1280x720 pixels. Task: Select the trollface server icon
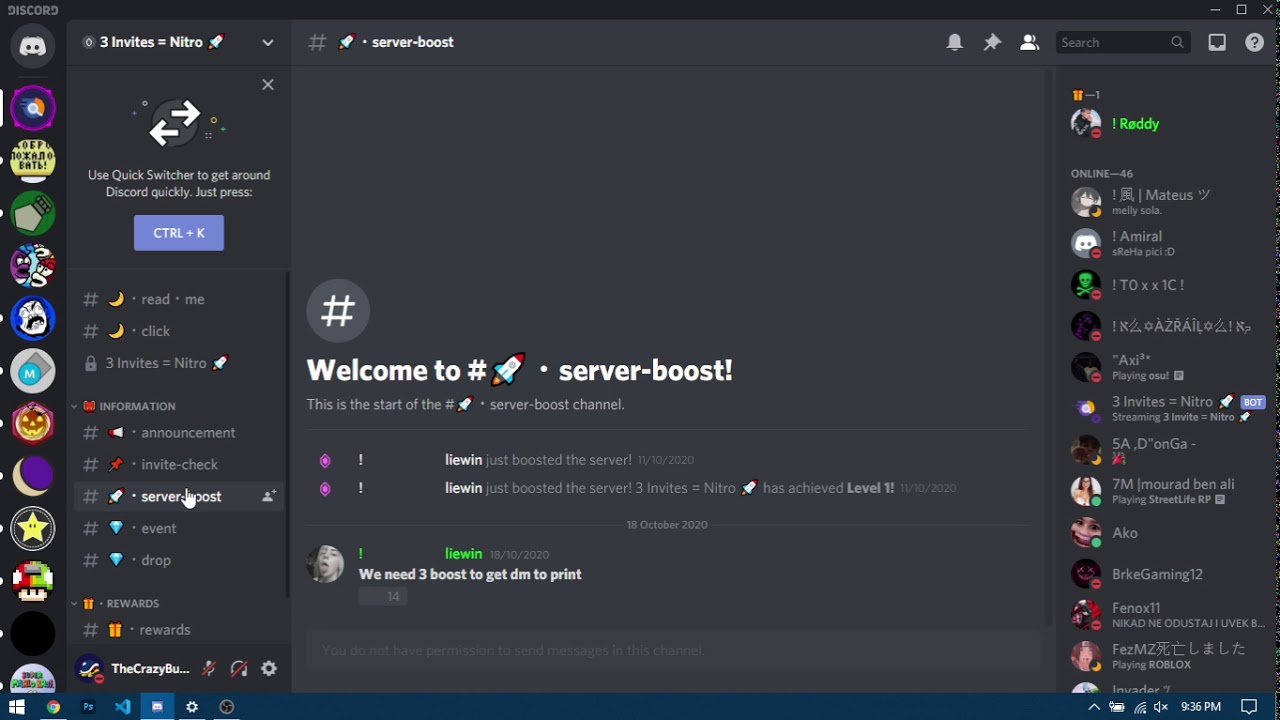coord(33,318)
